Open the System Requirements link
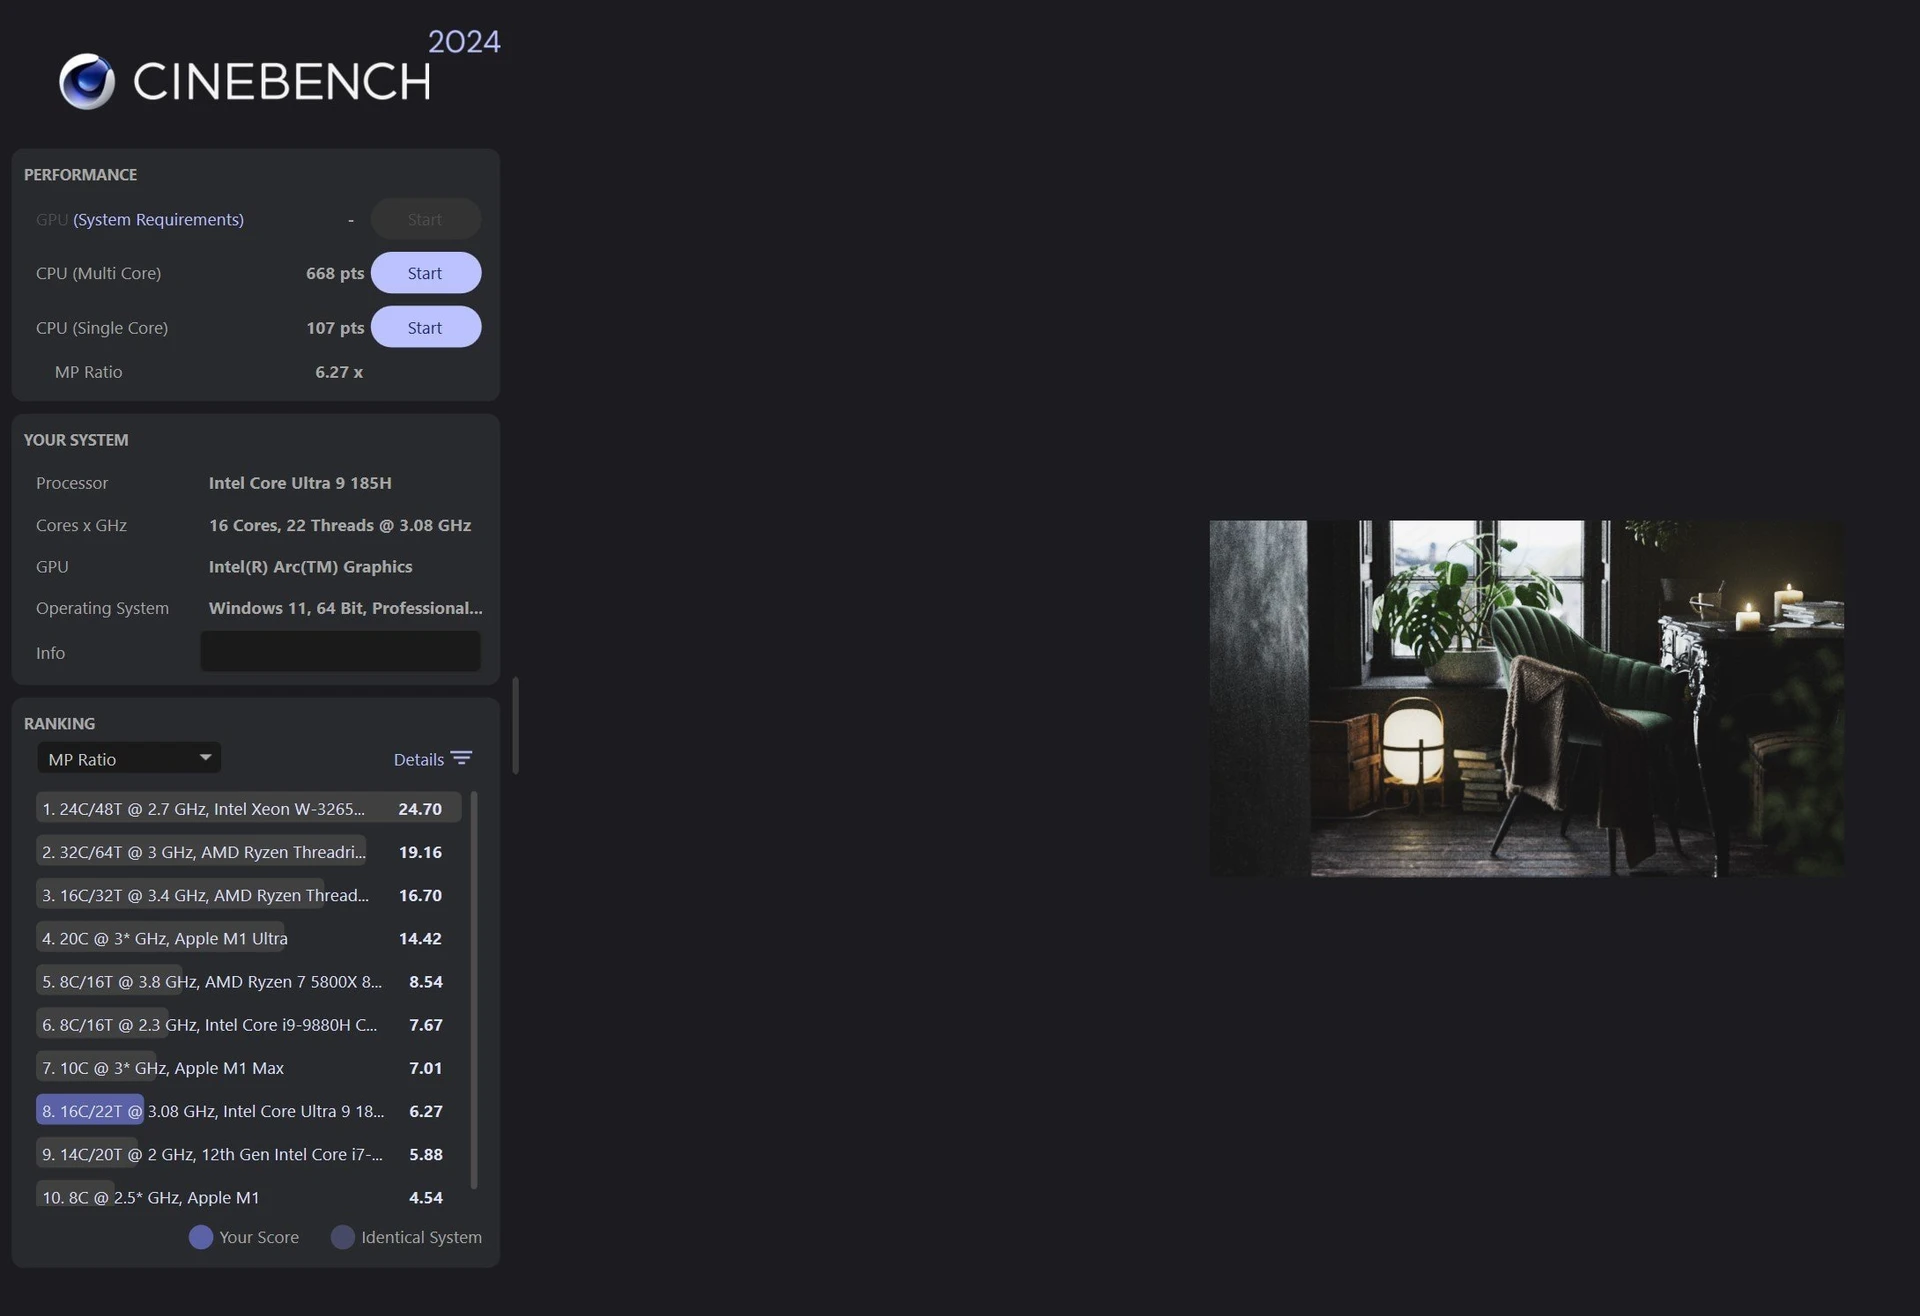Screen dimensions: 1920x1316 (158, 219)
